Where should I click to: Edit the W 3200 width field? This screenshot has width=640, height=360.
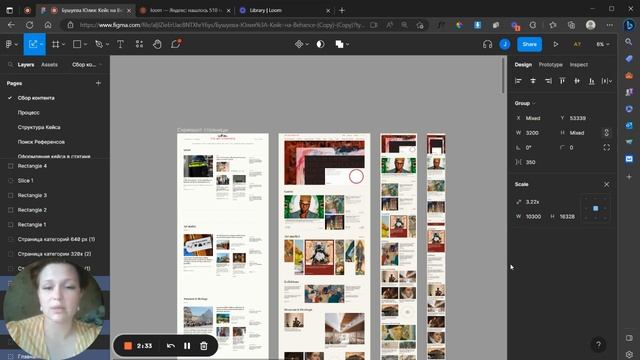coord(533,133)
